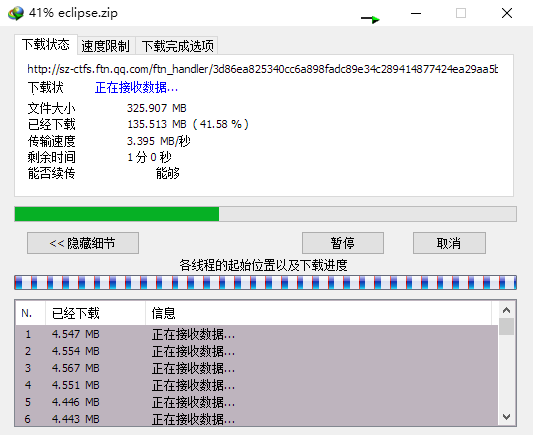Click the 正在接收数据 status text at top
Viewport: 533px width, 435px height.
(136, 88)
